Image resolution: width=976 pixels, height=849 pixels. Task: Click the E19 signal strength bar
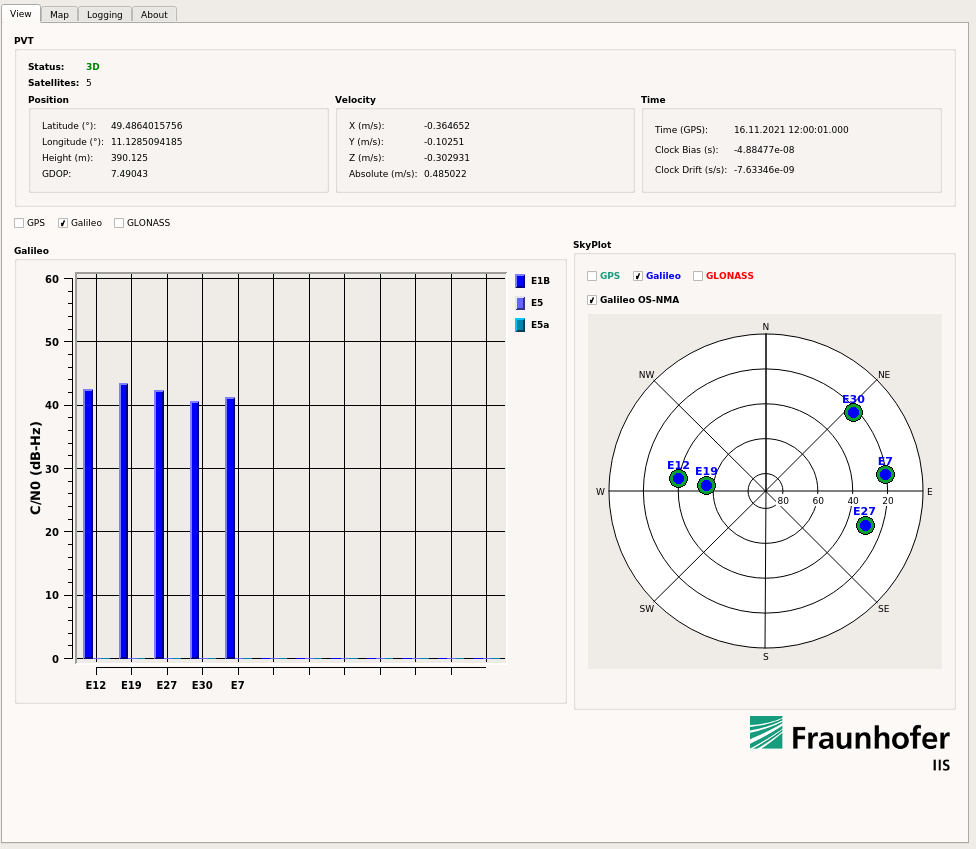click(124, 520)
